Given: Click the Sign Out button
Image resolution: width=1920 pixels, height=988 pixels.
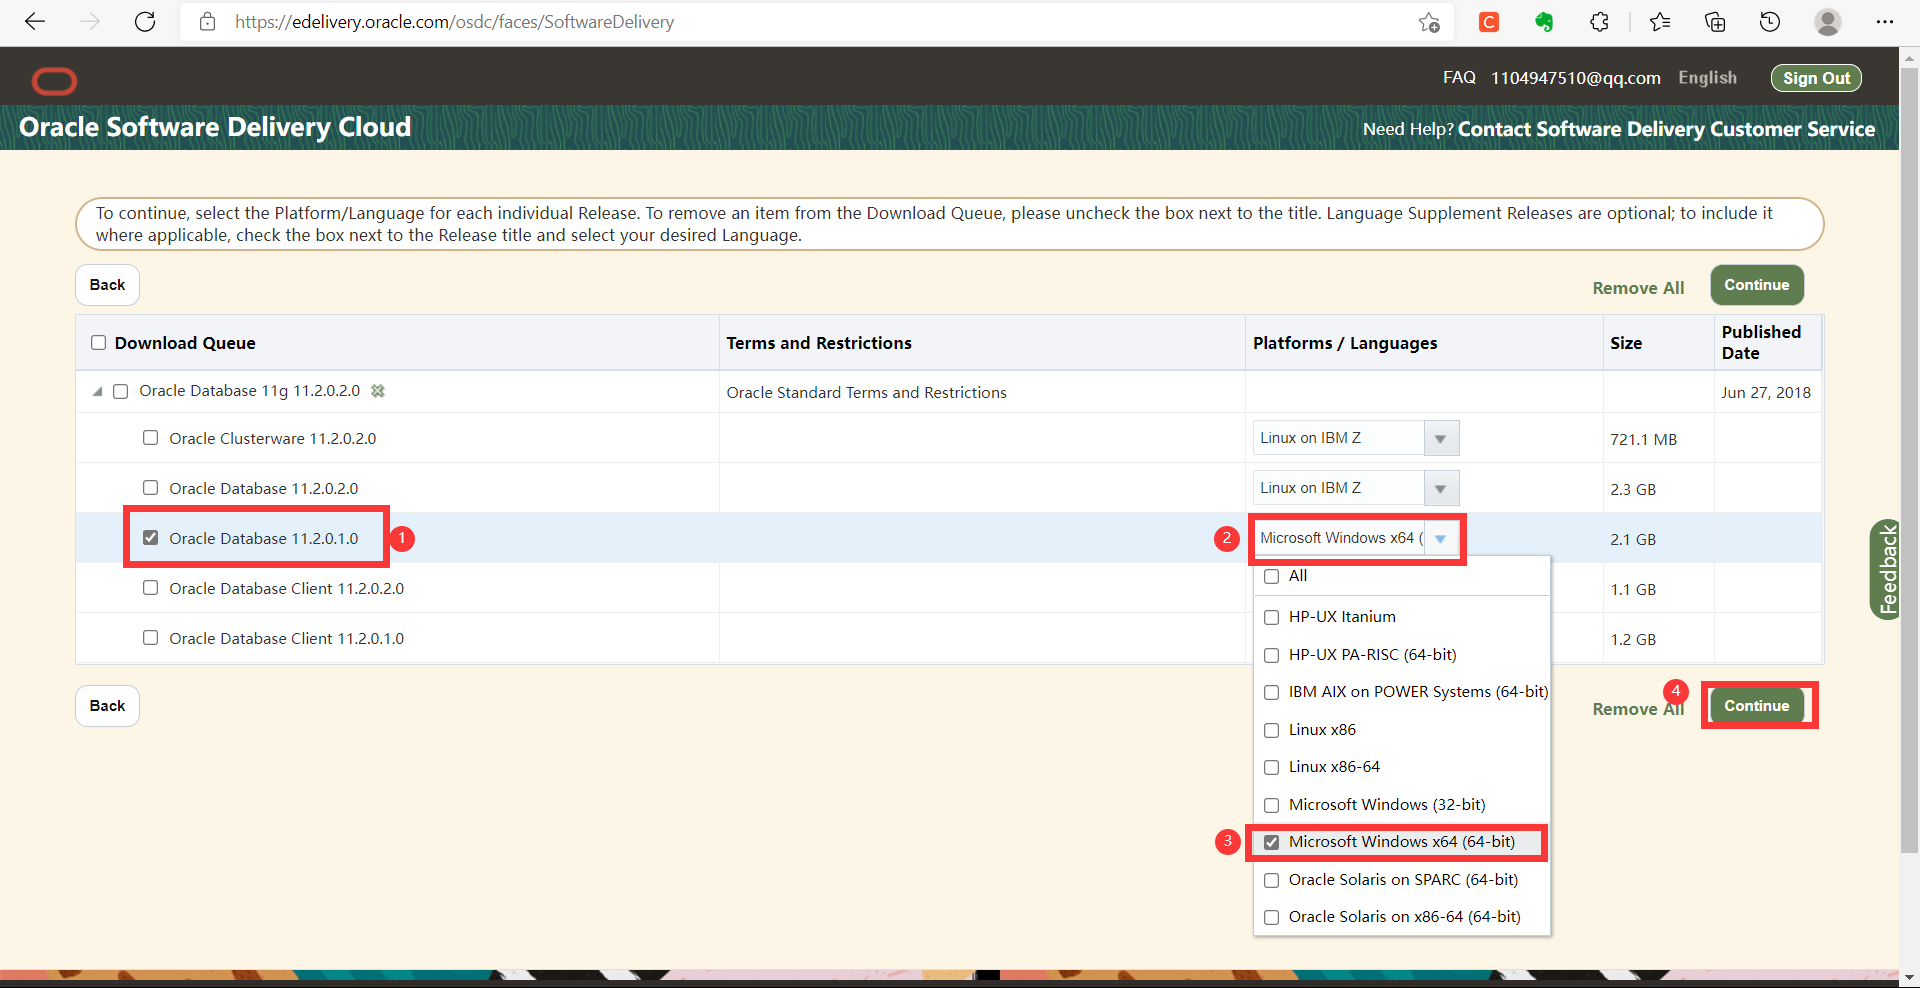Looking at the screenshot, I should click(1816, 78).
